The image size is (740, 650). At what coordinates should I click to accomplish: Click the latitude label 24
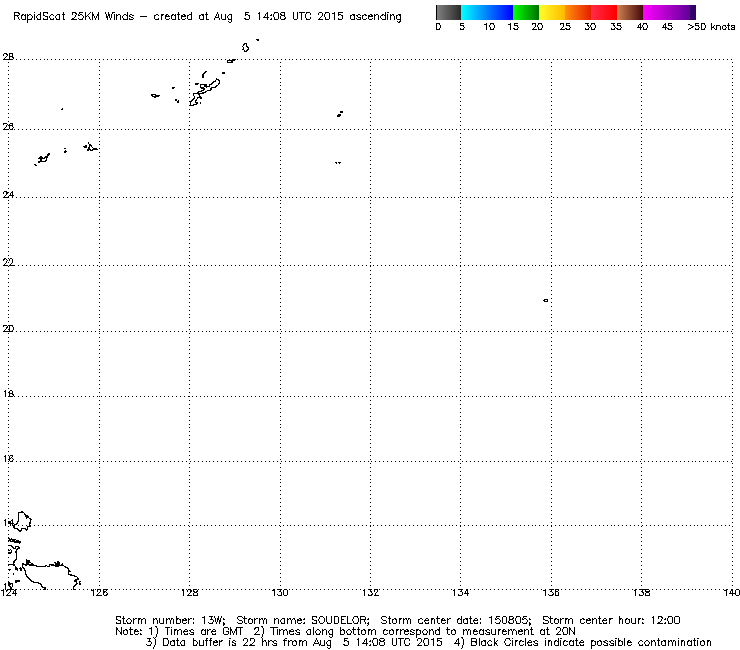coord(8,194)
